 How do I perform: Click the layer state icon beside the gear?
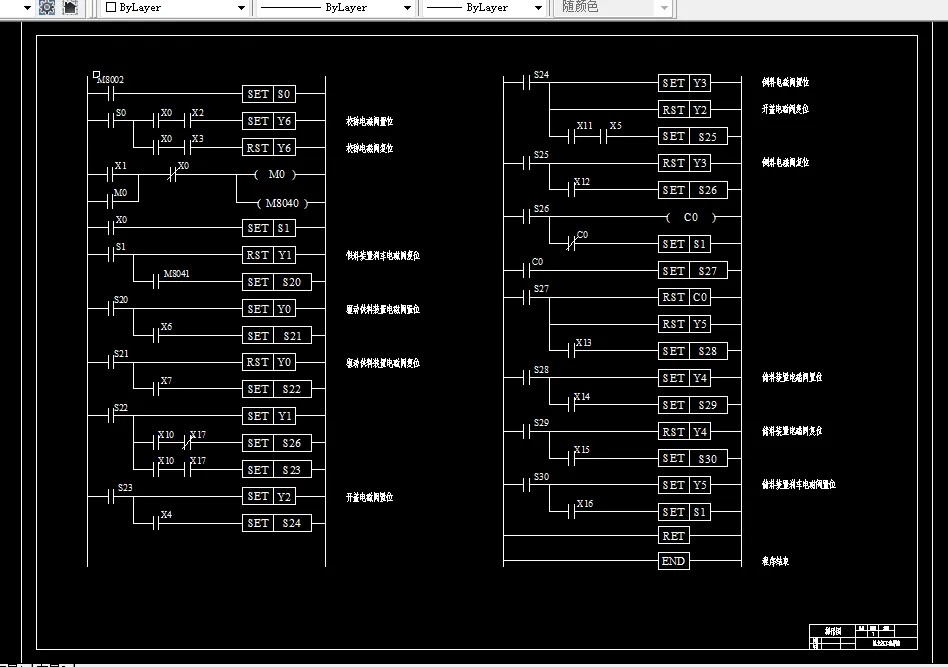[70, 8]
